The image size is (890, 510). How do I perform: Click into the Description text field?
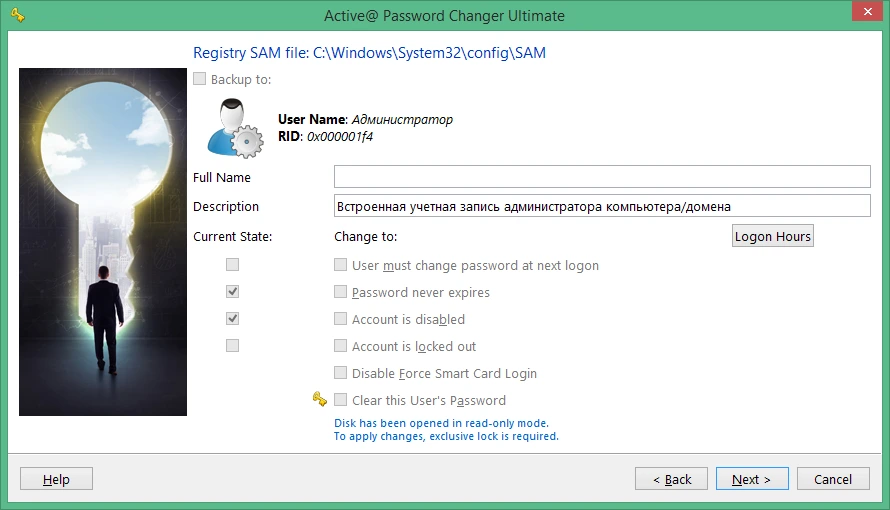click(x=602, y=206)
